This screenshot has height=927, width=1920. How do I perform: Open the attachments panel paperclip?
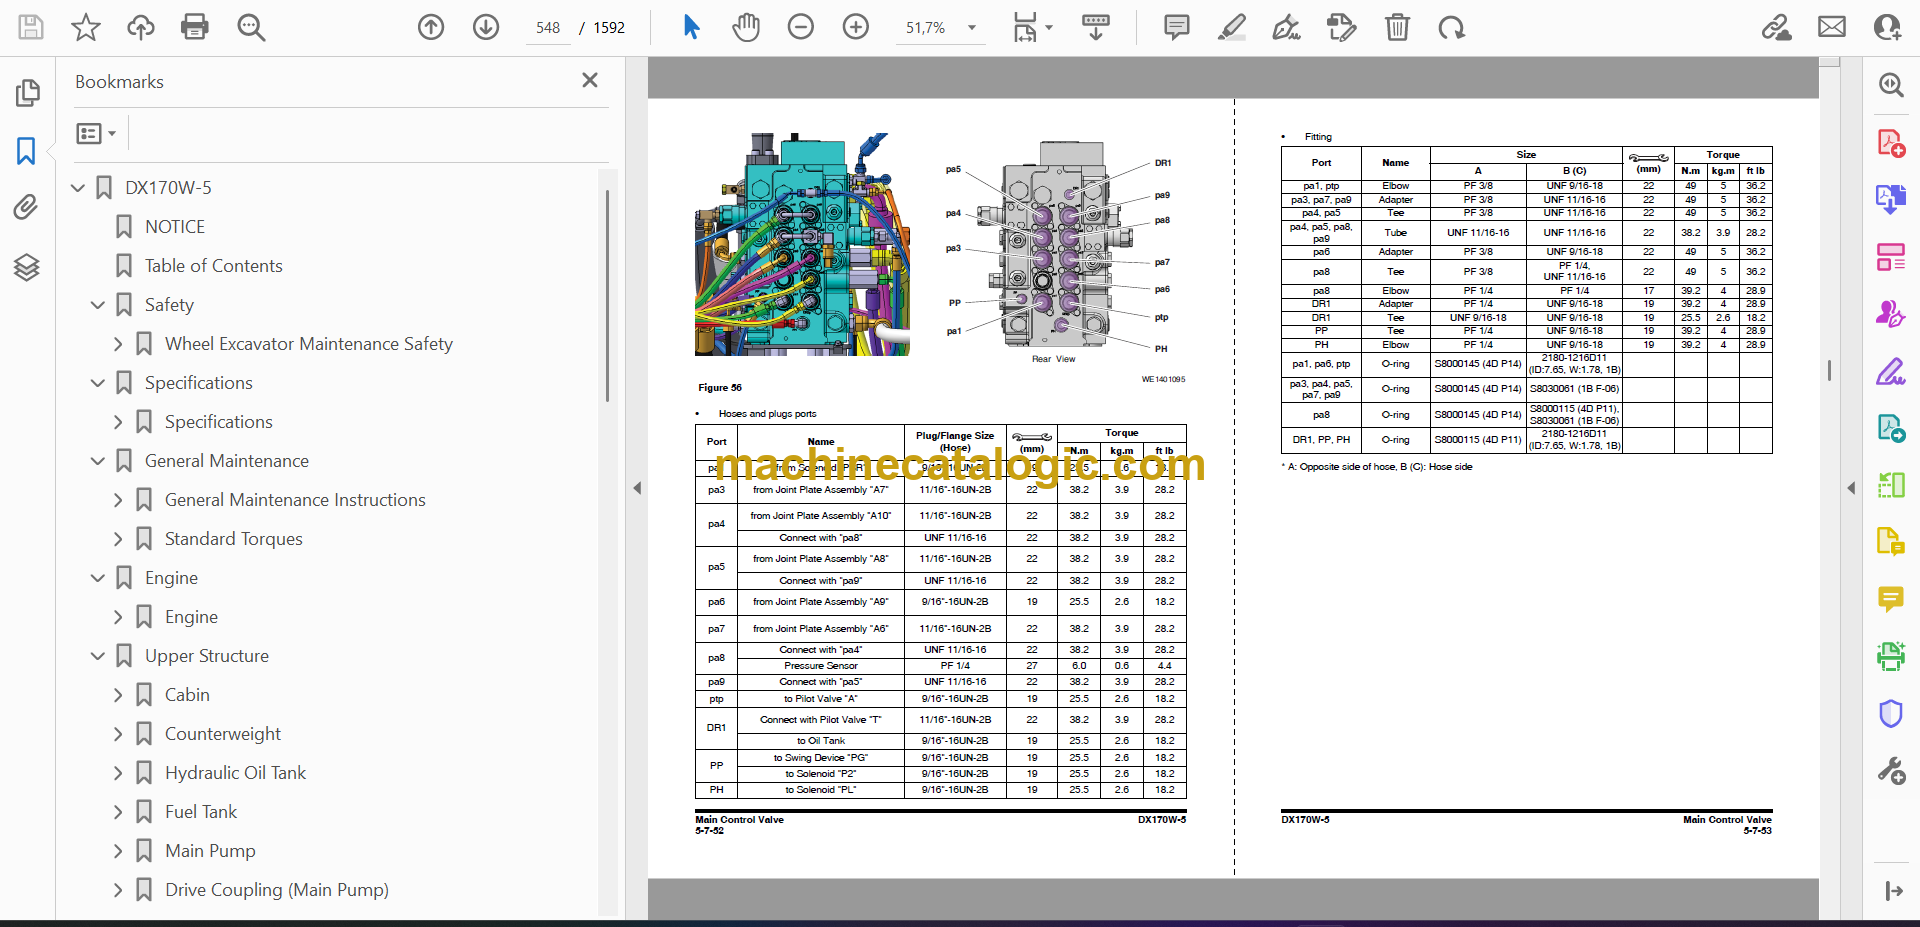27,207
